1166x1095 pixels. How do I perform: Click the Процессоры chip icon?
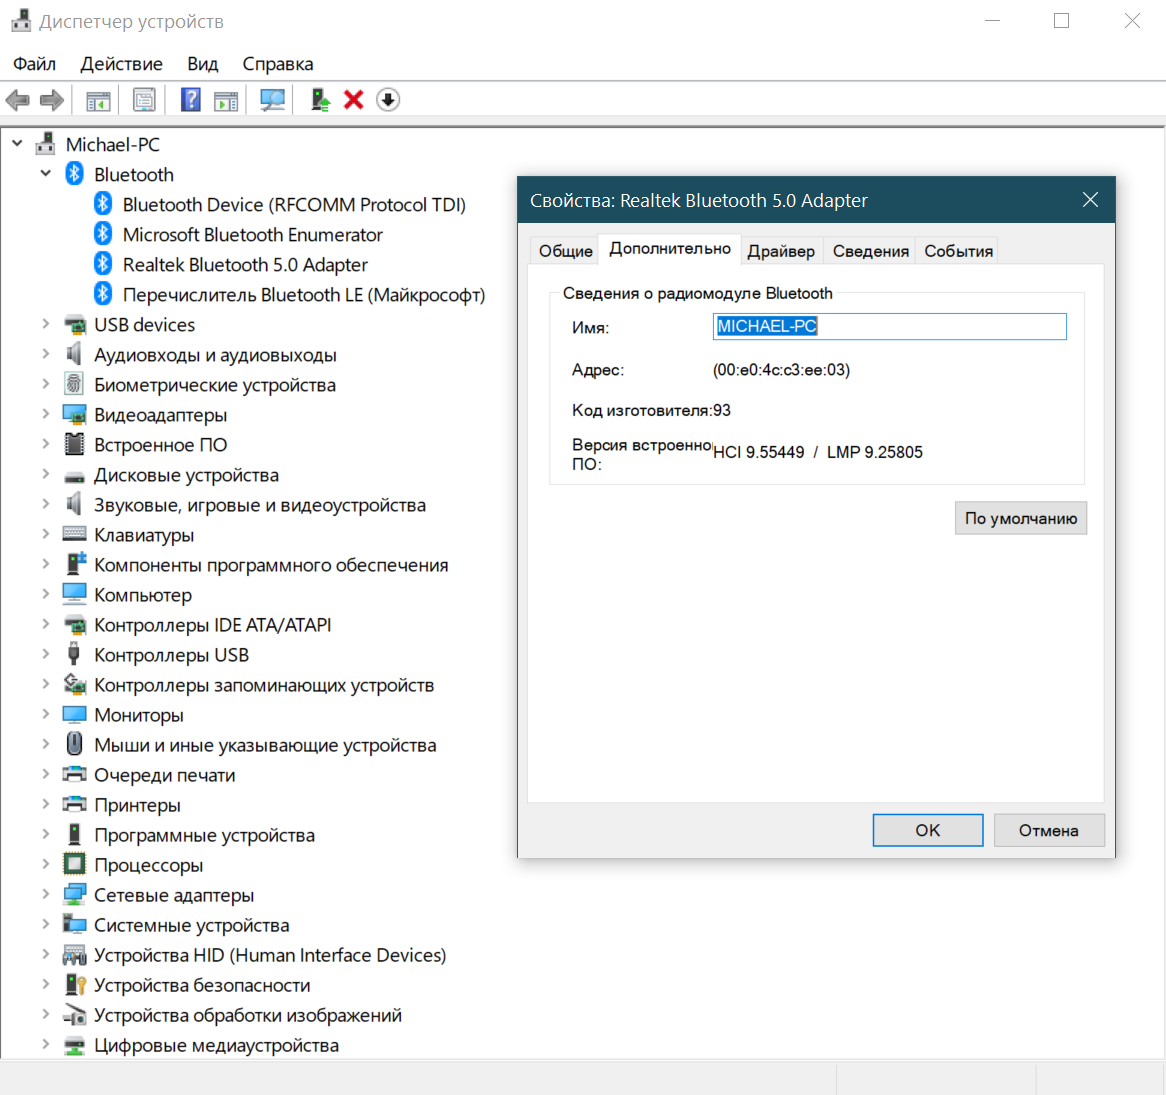coord(74,864)
